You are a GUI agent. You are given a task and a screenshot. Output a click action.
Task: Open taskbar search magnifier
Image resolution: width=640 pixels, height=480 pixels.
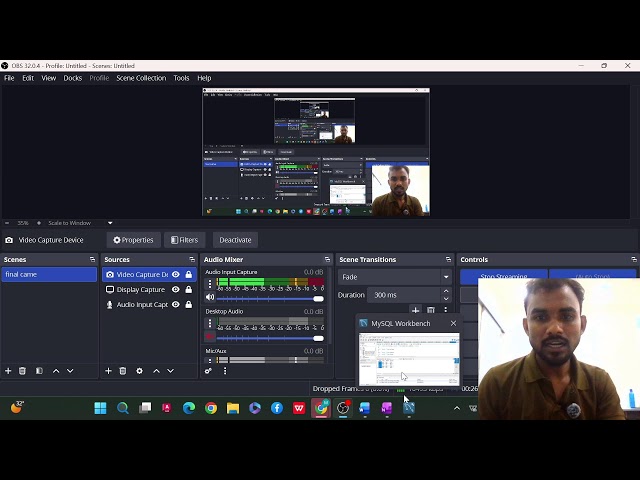pos(122,408)
